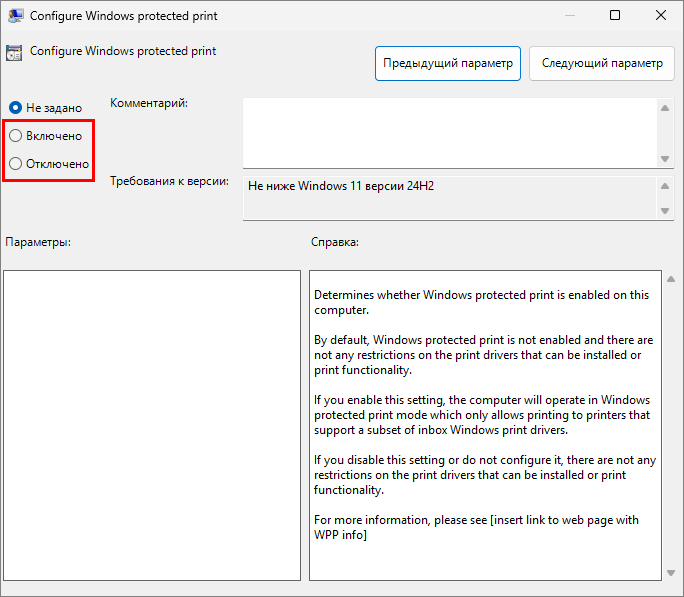Click the "Параметры:" label
This screenshot has height=597, width=684.
tap(38, 242)
